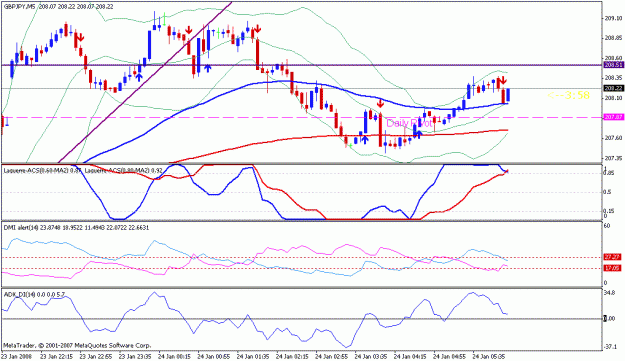This screenshot has height=361, width=625.
Task: Click the 0.00 level tag in the ADX panel
Action: [610, 318]
